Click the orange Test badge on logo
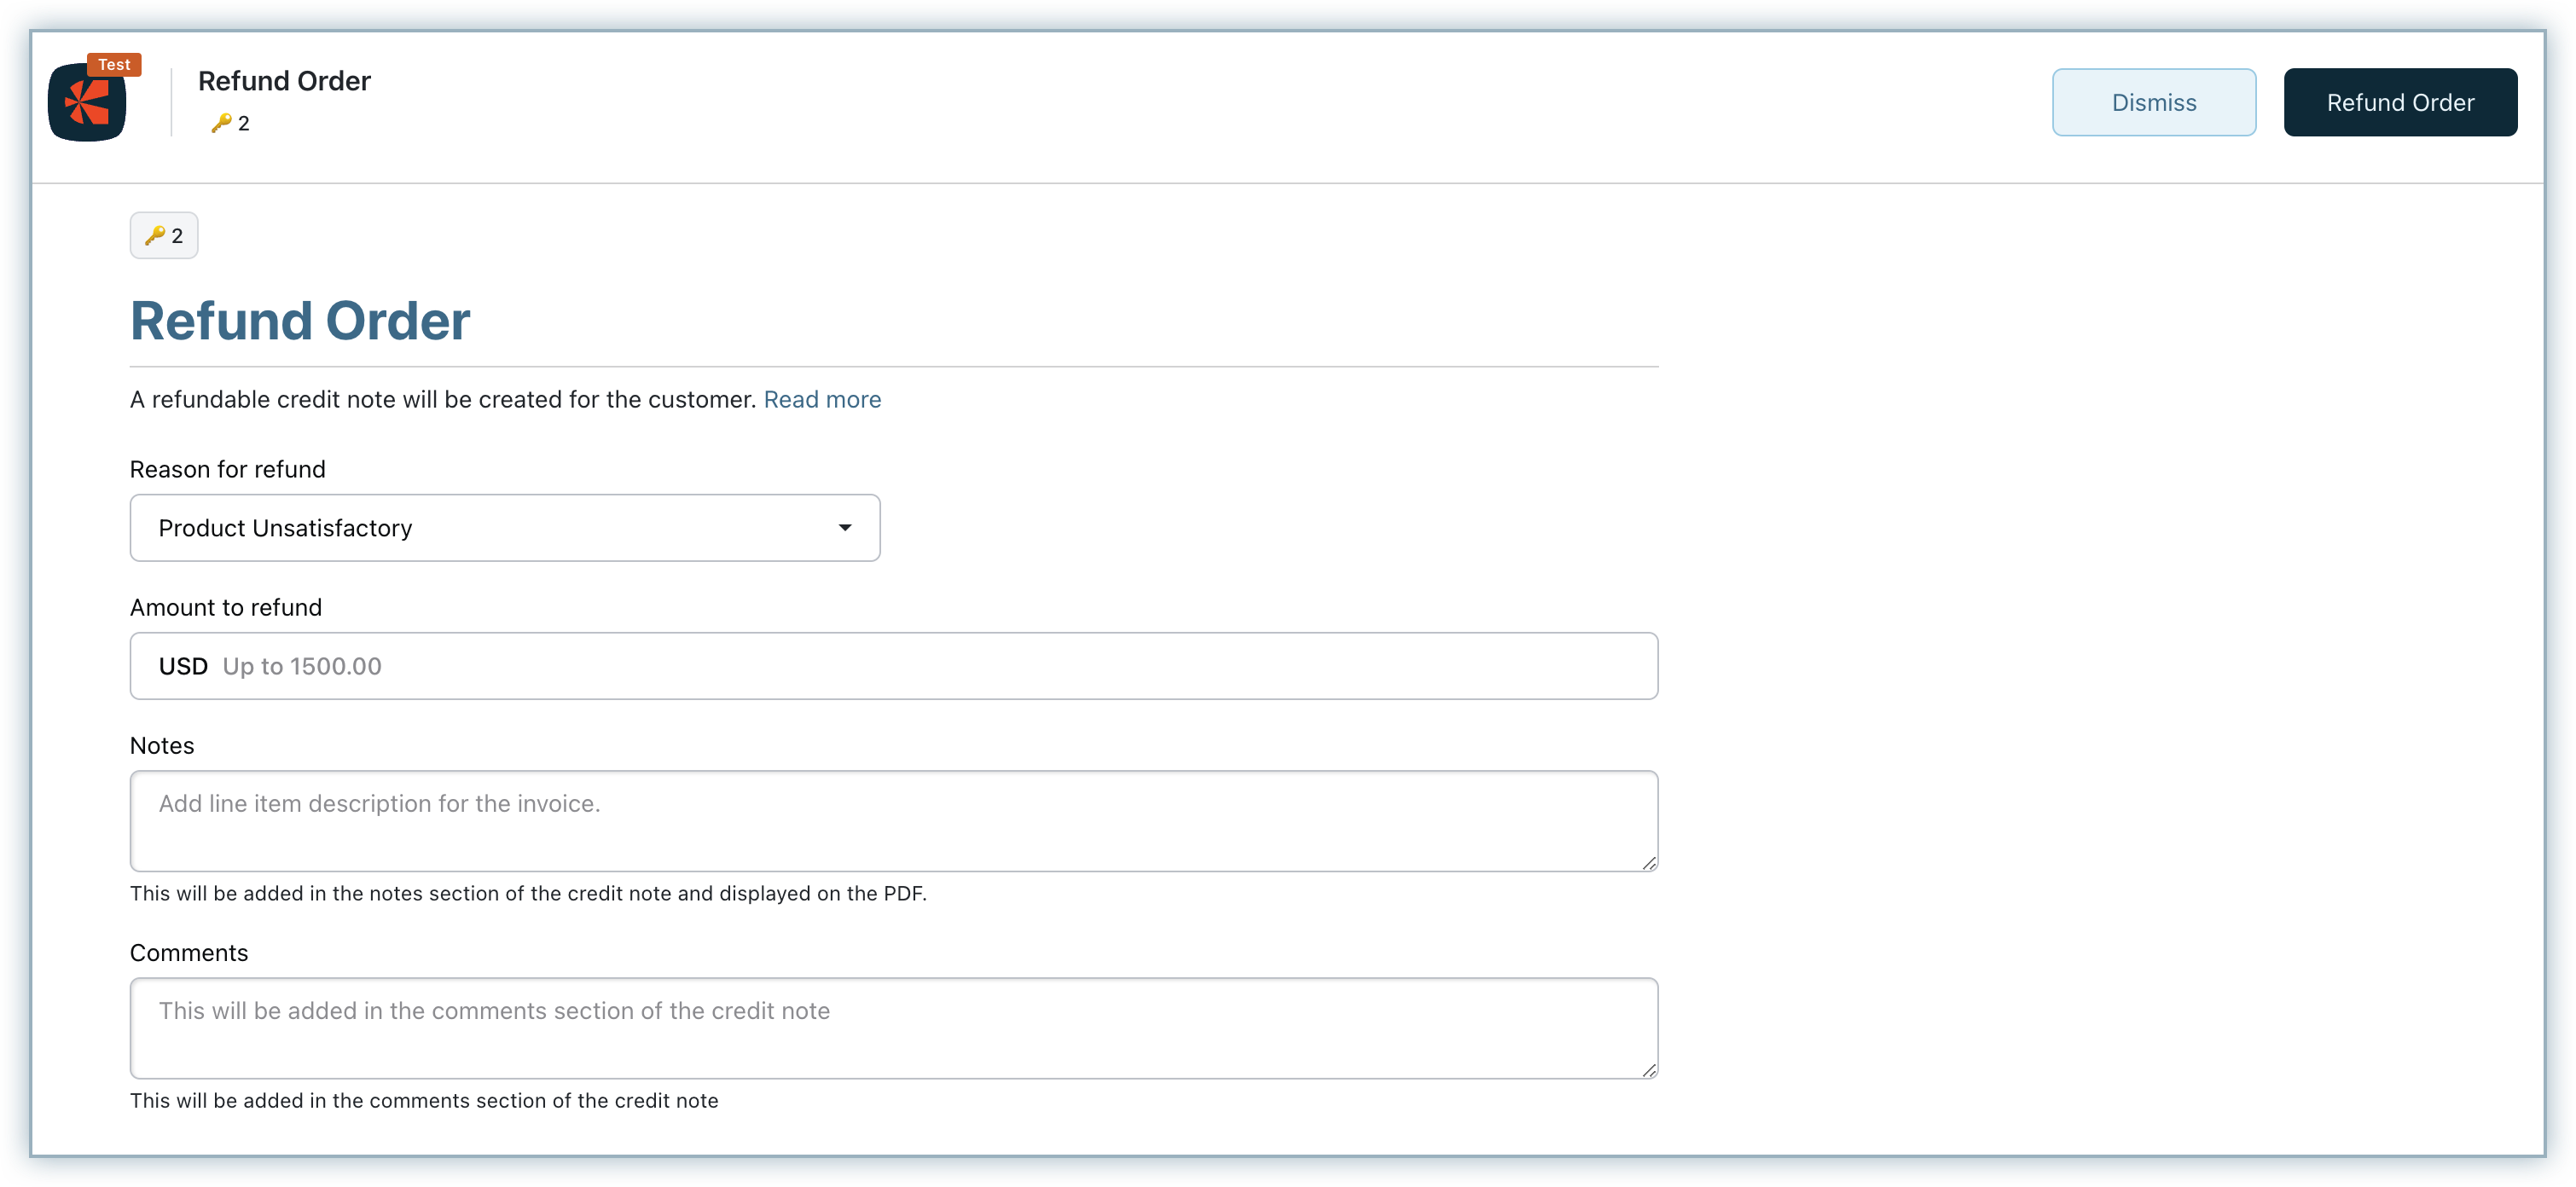The width and height of the screenshot is (2576, 1187). pos(114,65)
